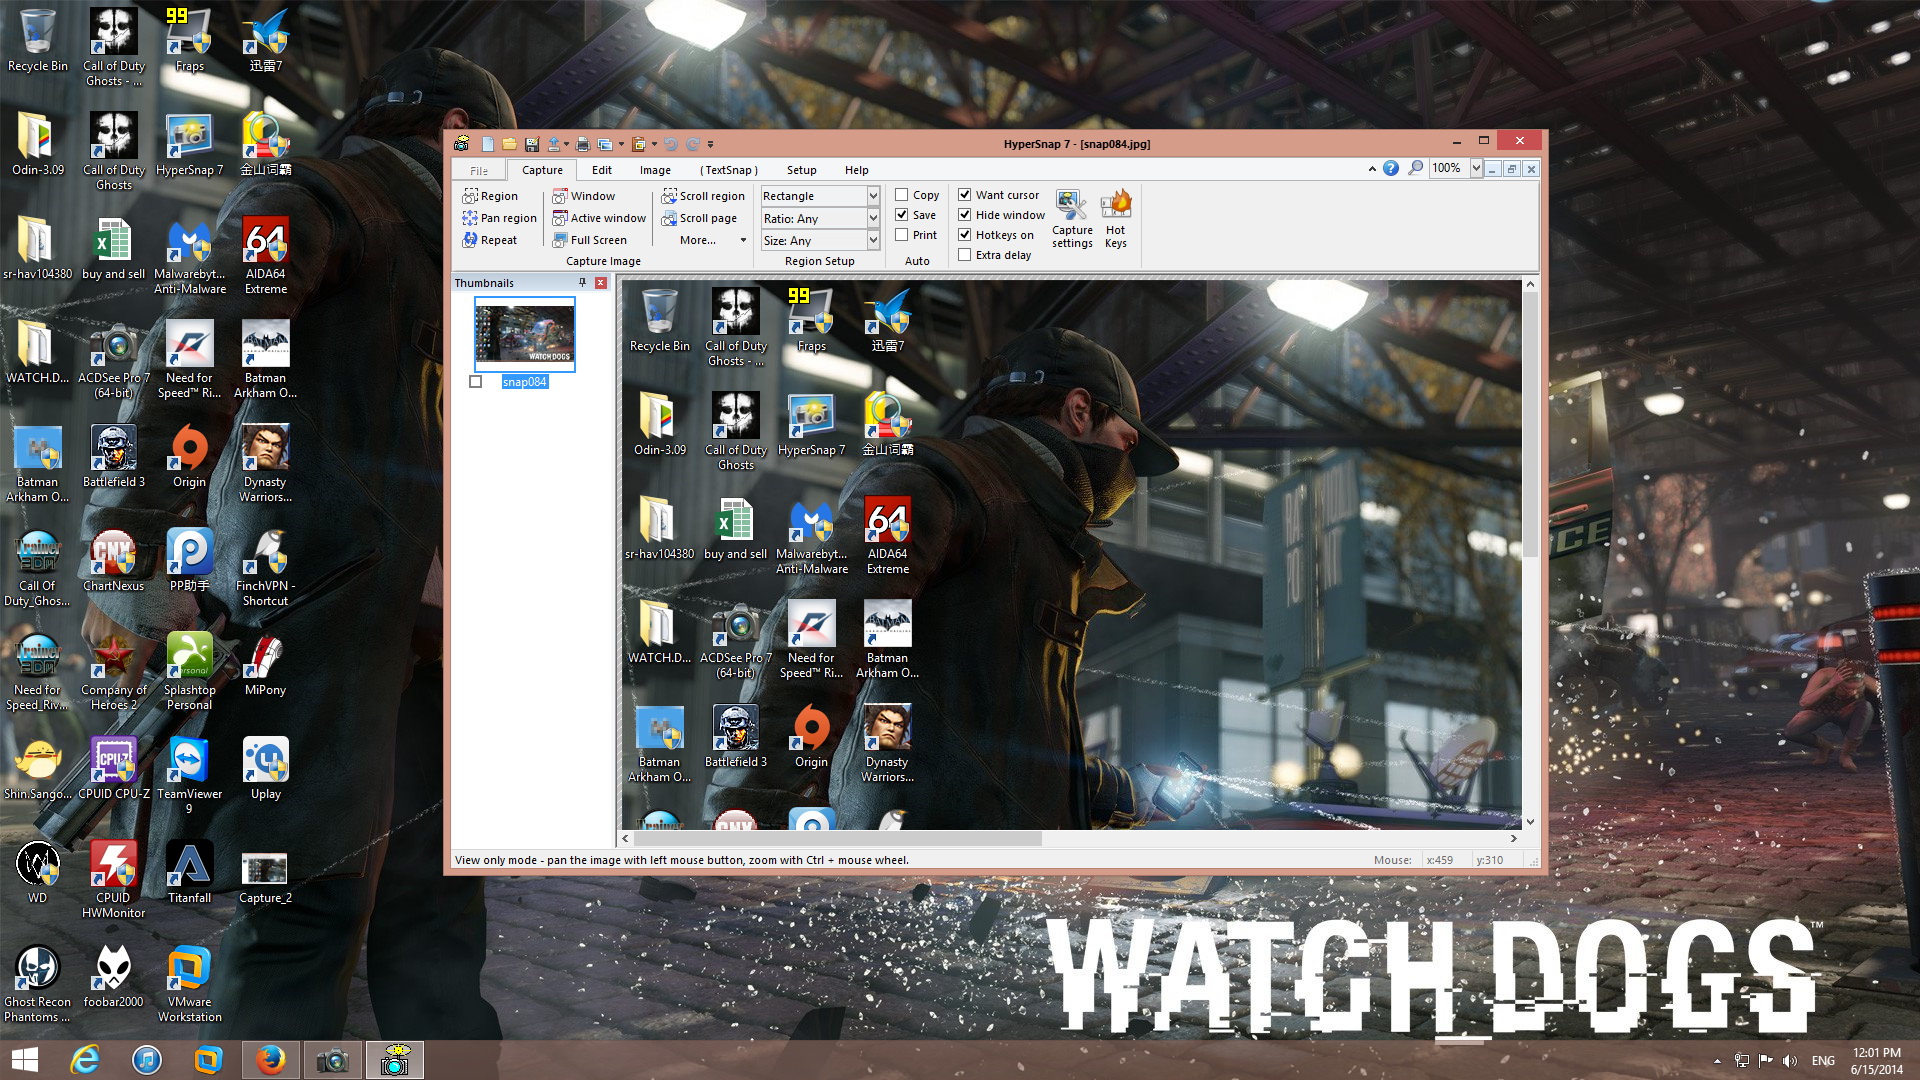Enable the Print auto option

[902, 235]
